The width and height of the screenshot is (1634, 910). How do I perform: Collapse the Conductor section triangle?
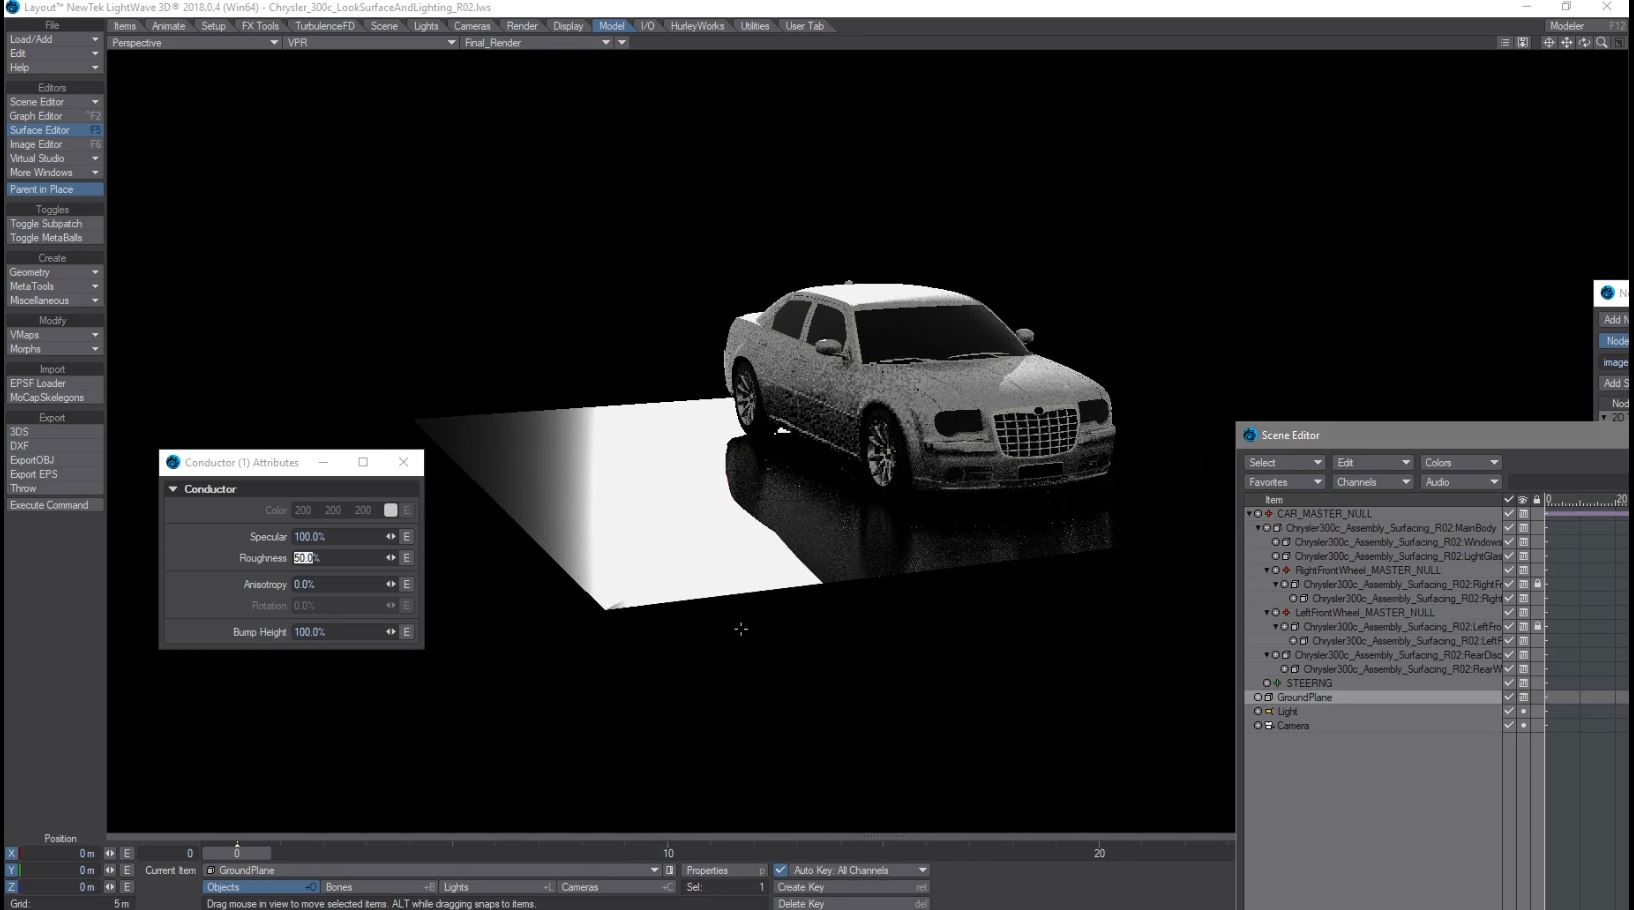[x=173, y=489]
